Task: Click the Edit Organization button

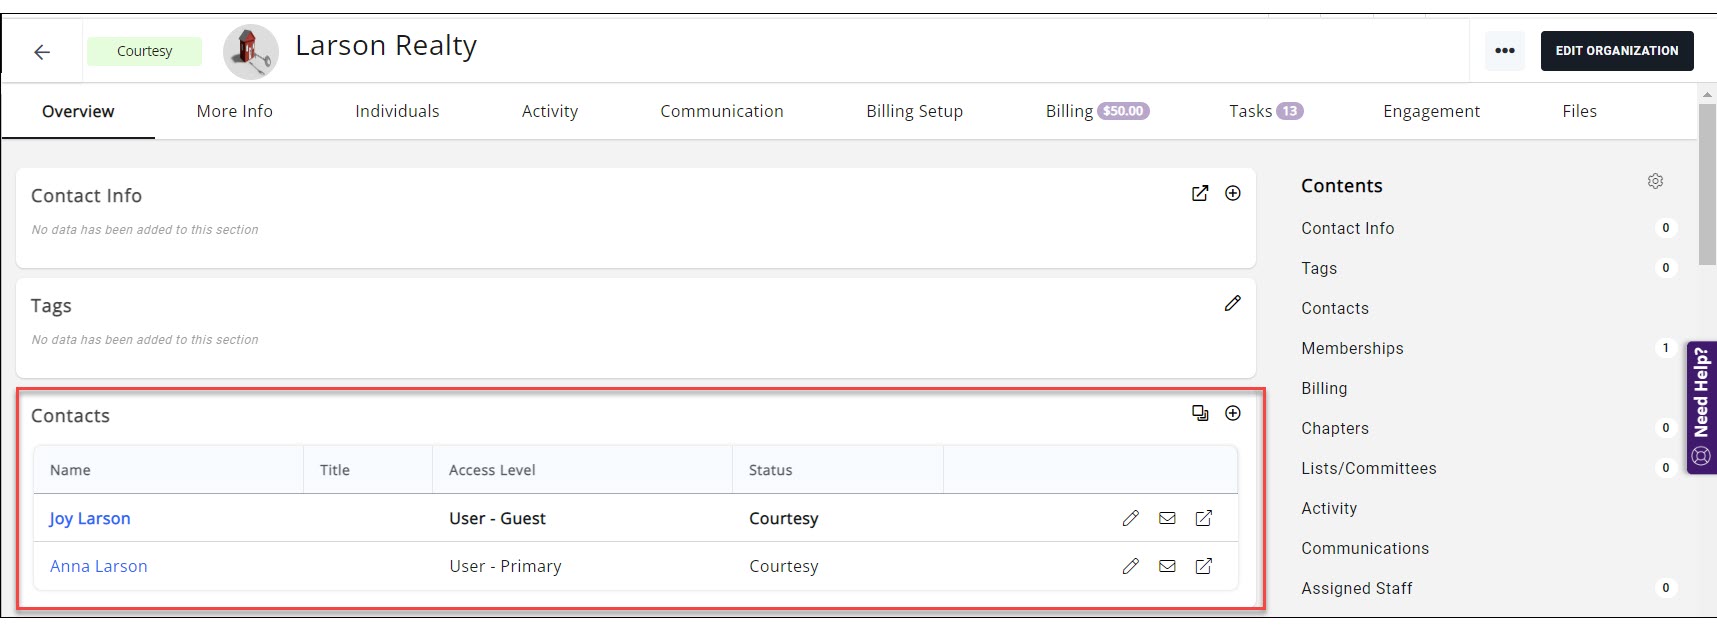Action: coord(1616,51)
